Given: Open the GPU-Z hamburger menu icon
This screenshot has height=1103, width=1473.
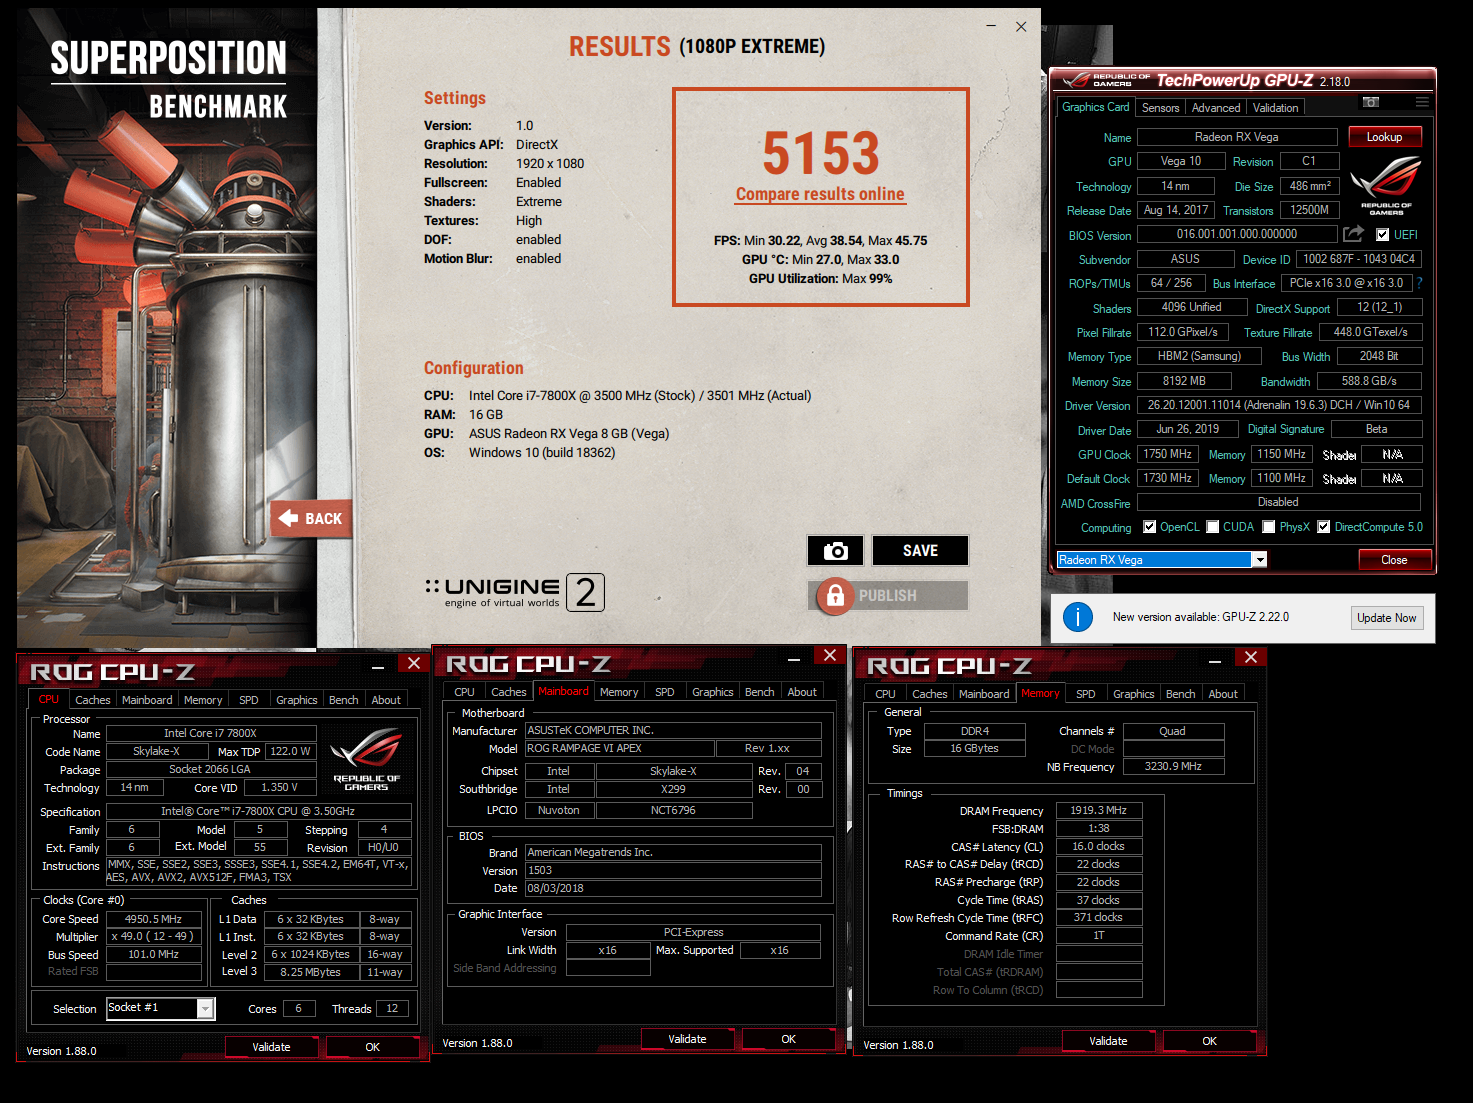Looking at the screenshot, I should [1422, 102].
